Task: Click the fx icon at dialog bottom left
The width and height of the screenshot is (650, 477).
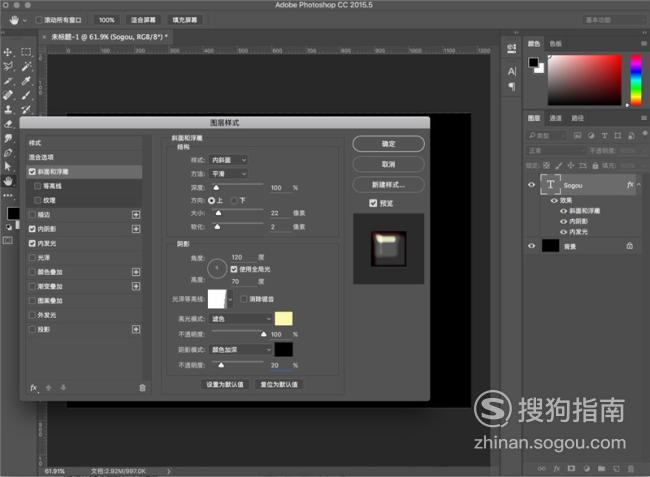Action: [34, 388]
